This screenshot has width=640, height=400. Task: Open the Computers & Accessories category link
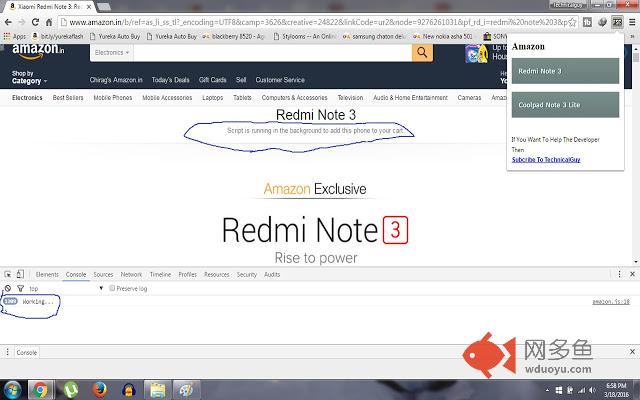pos(294,98)
